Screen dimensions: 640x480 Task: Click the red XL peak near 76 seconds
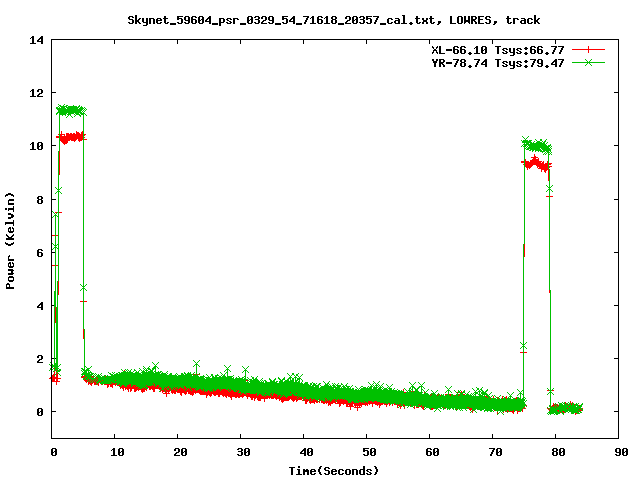pos(537,164)
